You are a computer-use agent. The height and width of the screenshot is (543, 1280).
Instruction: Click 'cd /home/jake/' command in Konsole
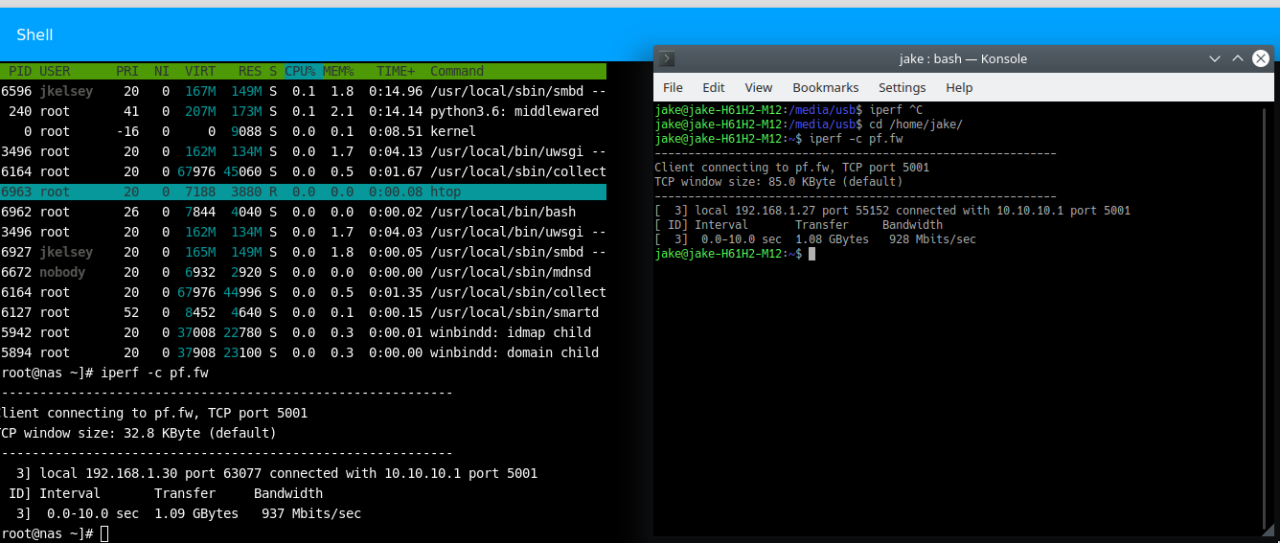click(915, 124)
